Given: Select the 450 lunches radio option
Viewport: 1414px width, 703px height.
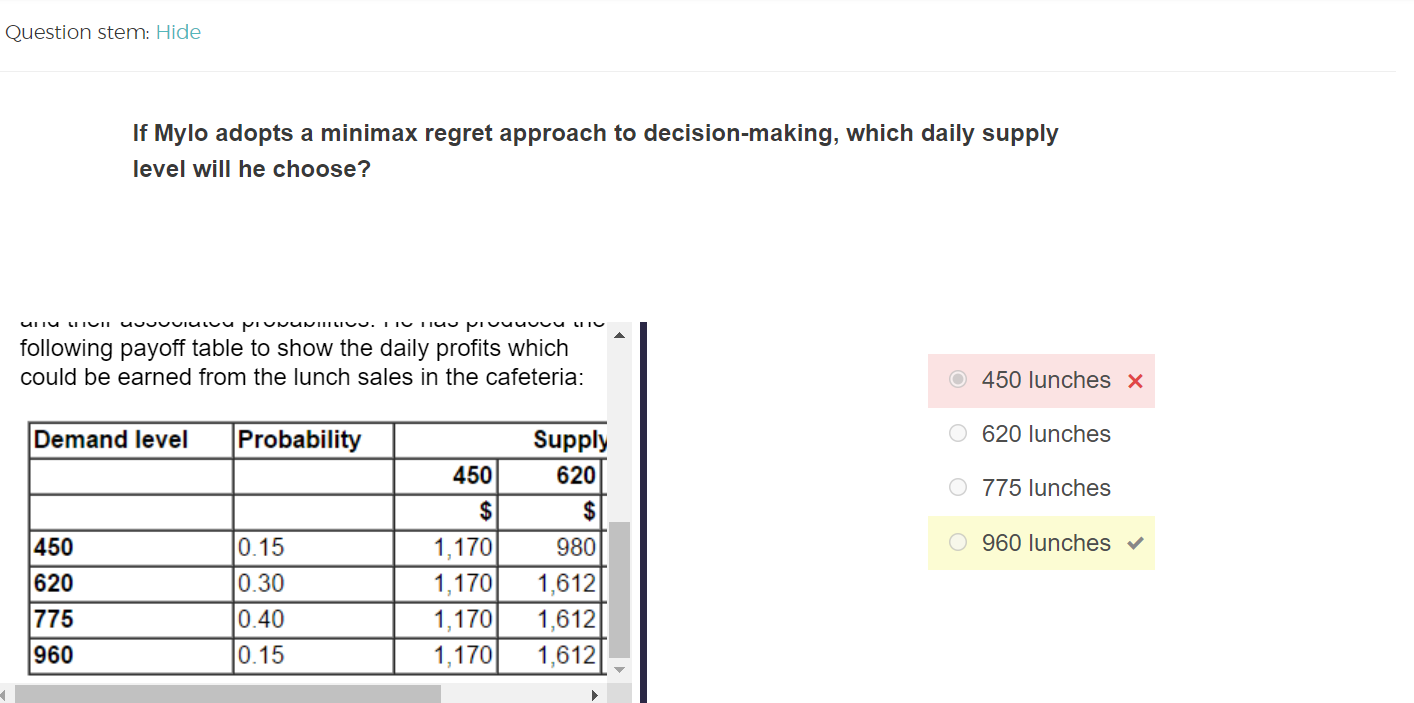Looking at the screenshot, I should [x=958, y=380].
